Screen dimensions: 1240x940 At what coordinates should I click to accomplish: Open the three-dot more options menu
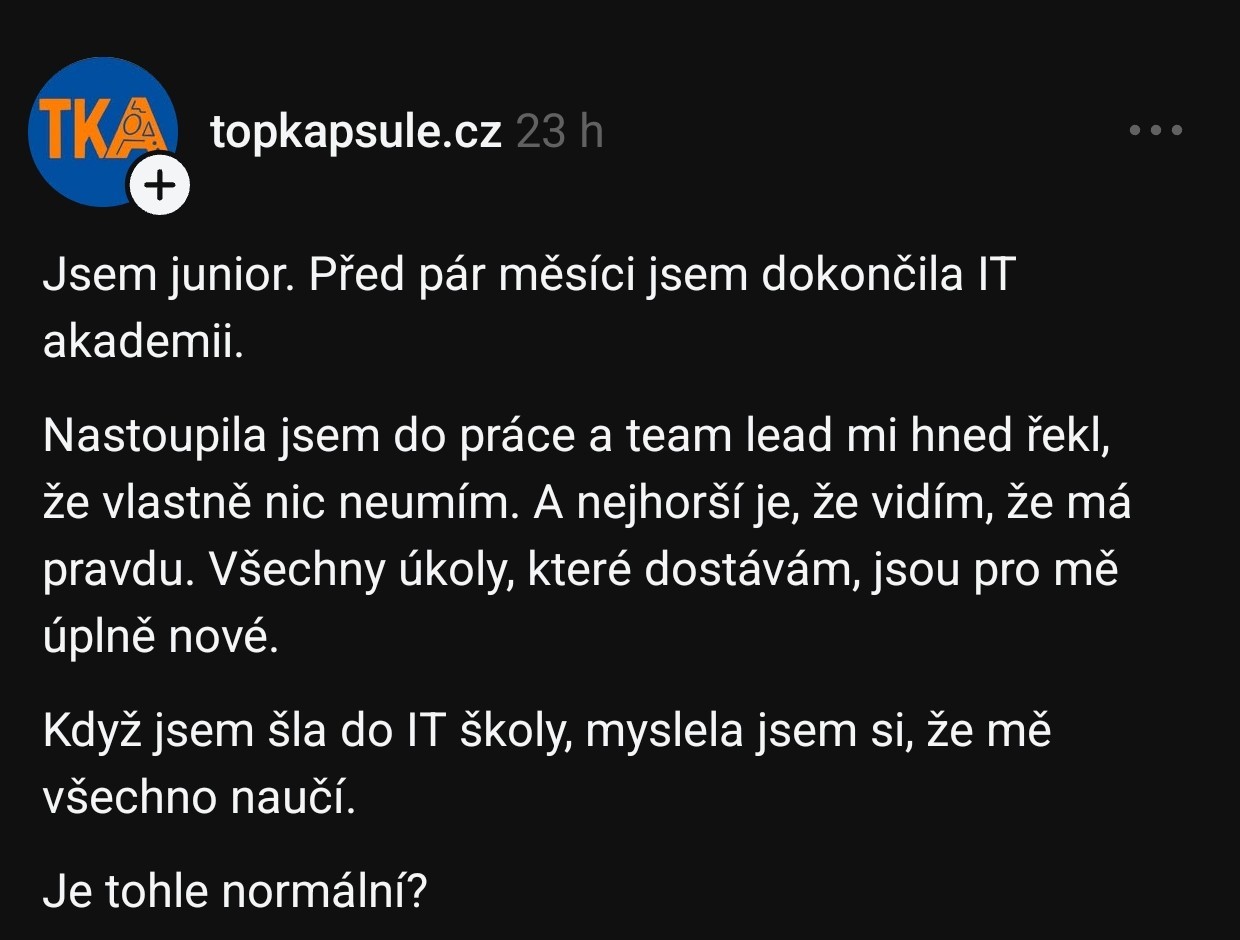coord(1156,130)
